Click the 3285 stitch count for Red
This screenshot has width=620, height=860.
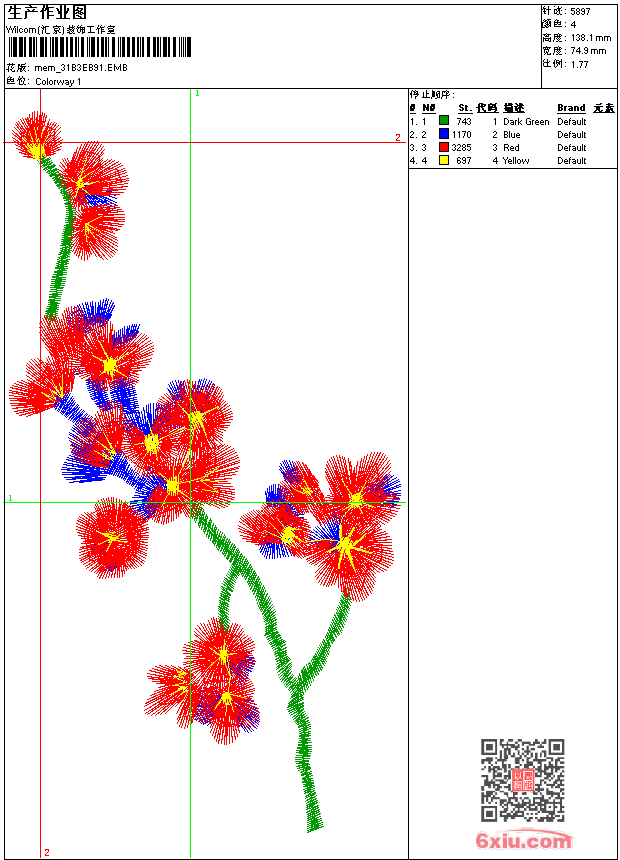tap(461, 148)
